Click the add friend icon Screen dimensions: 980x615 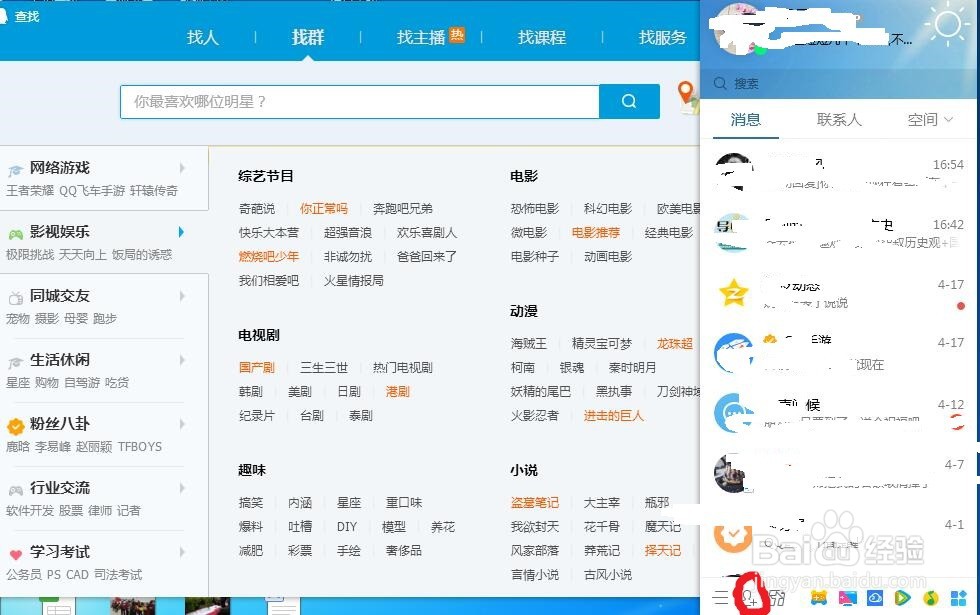coord(749,598)
